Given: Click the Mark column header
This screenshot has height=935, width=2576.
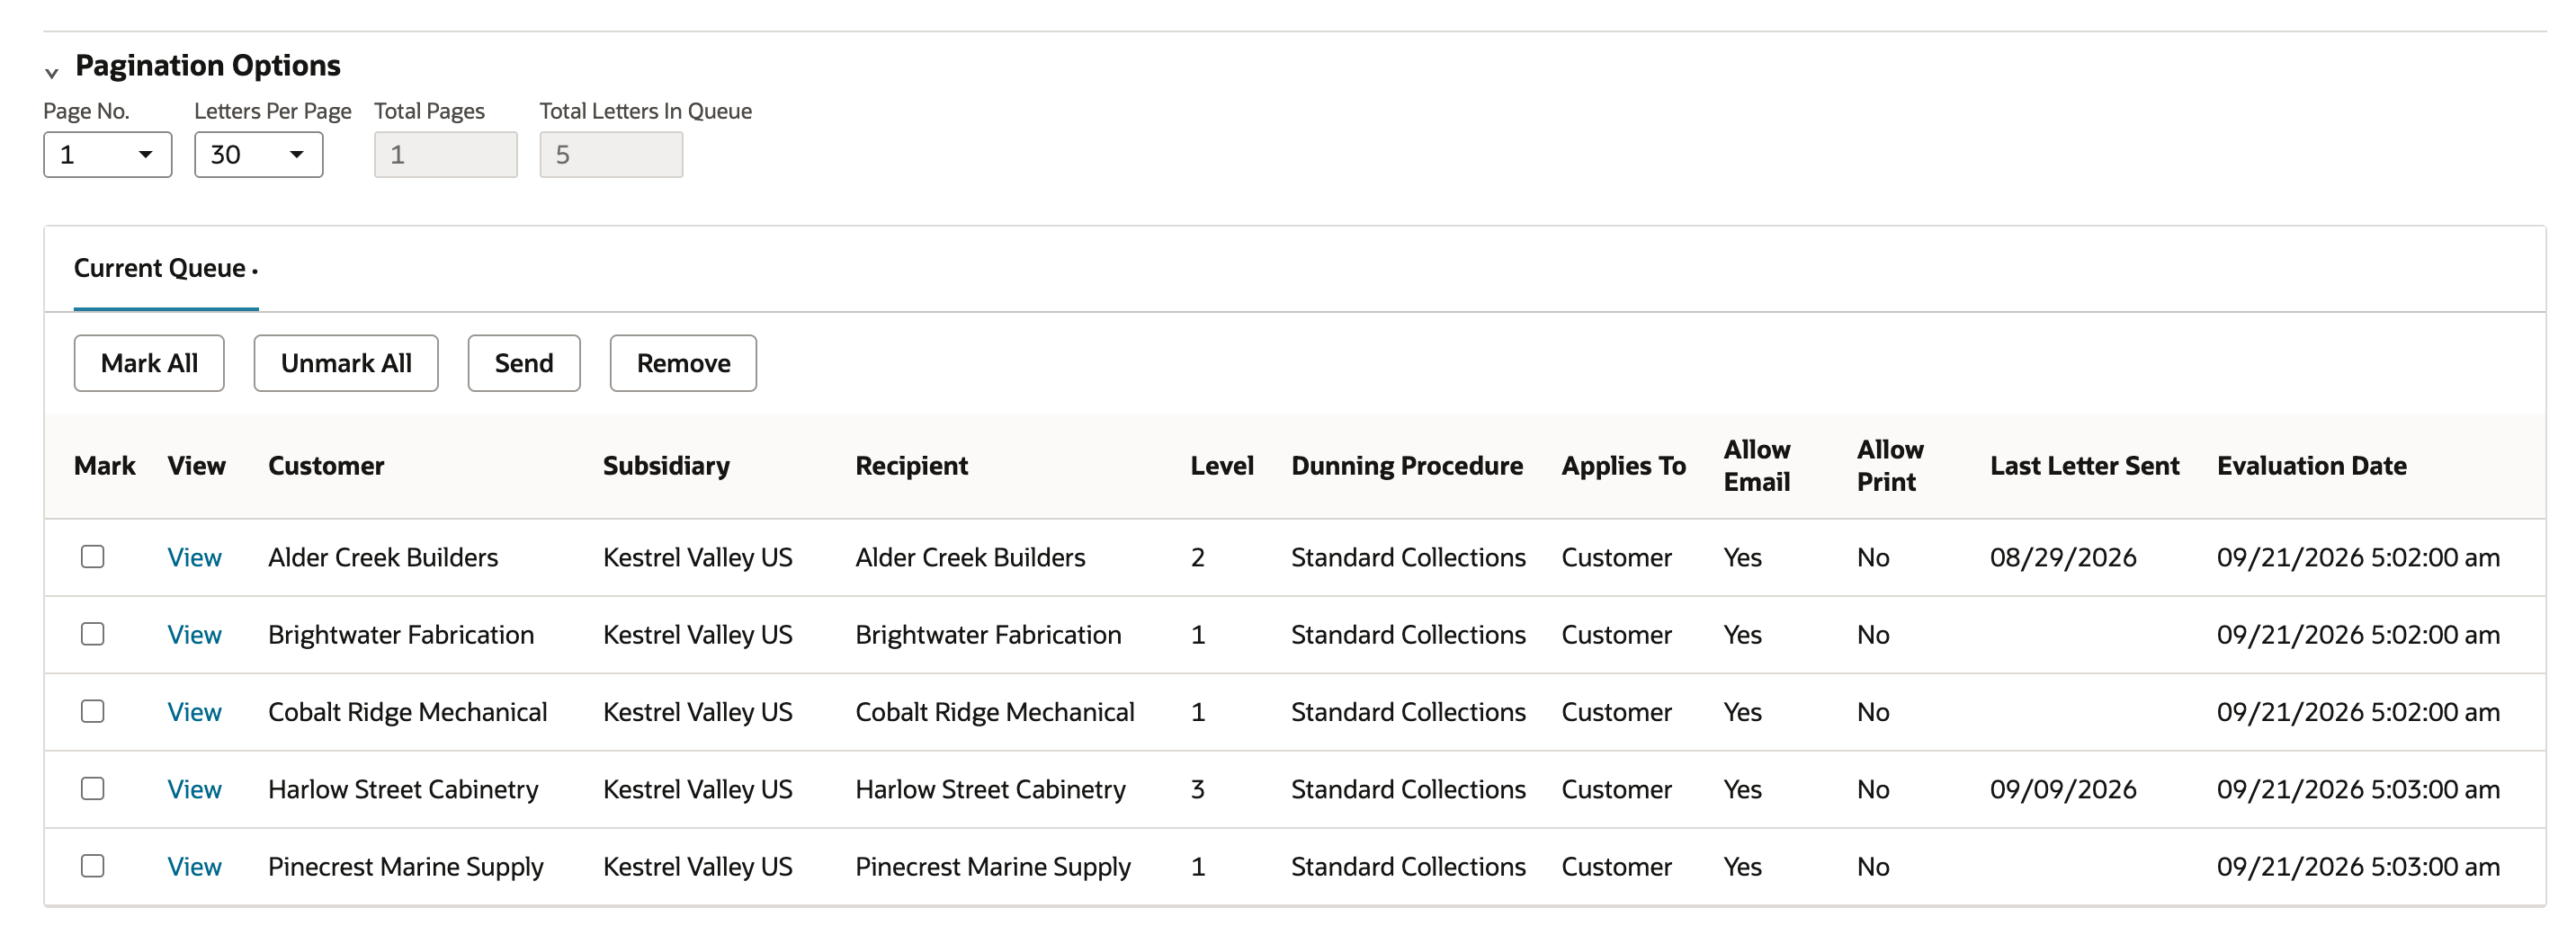Looking at the screenshot, I should (x=105, y=466).
